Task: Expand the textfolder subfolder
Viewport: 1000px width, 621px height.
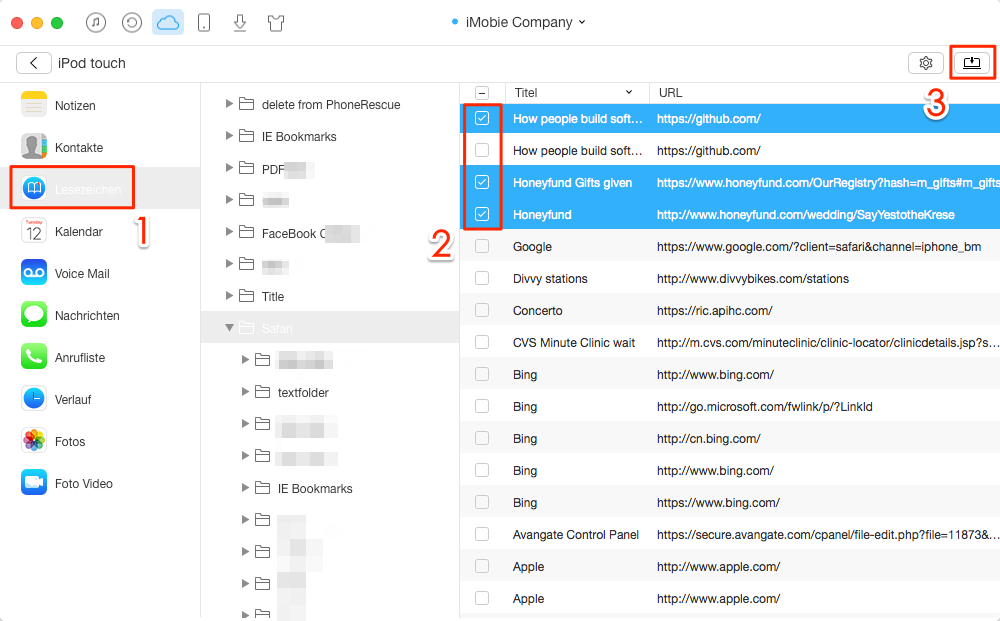Action: pyautogui.click(x=245, y=391)
